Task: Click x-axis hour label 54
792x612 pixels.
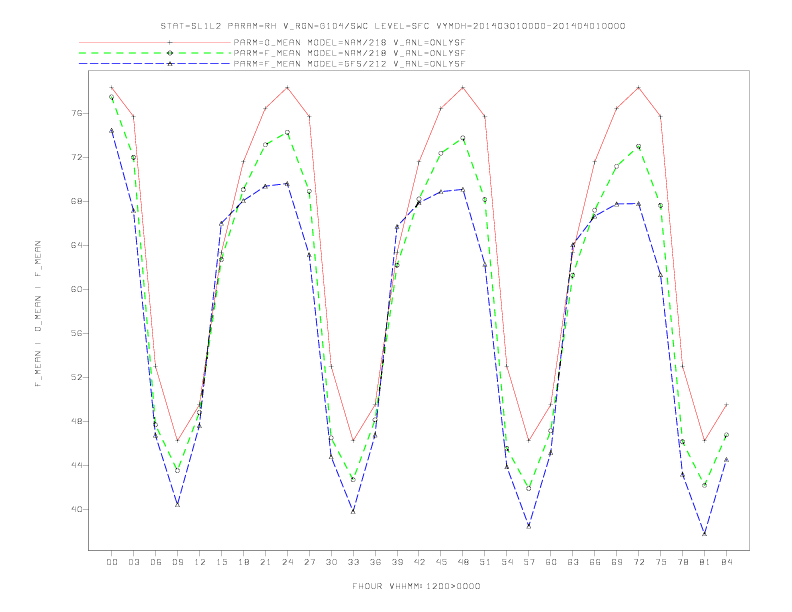Action: (507, 562)
